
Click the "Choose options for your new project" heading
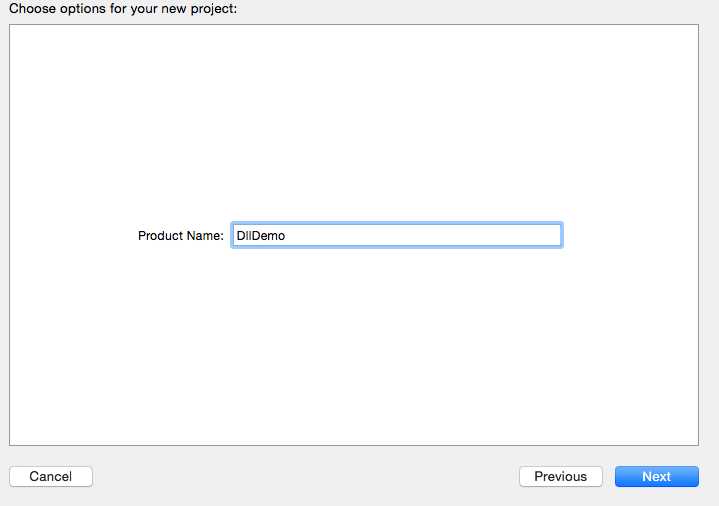point(123,9)
